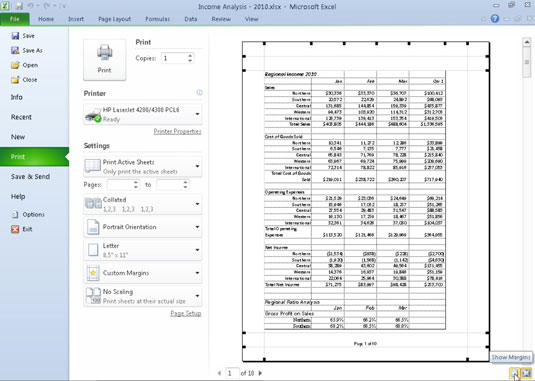Click the large Print button with printer icon
535x381 pixels.
(104, 60)
